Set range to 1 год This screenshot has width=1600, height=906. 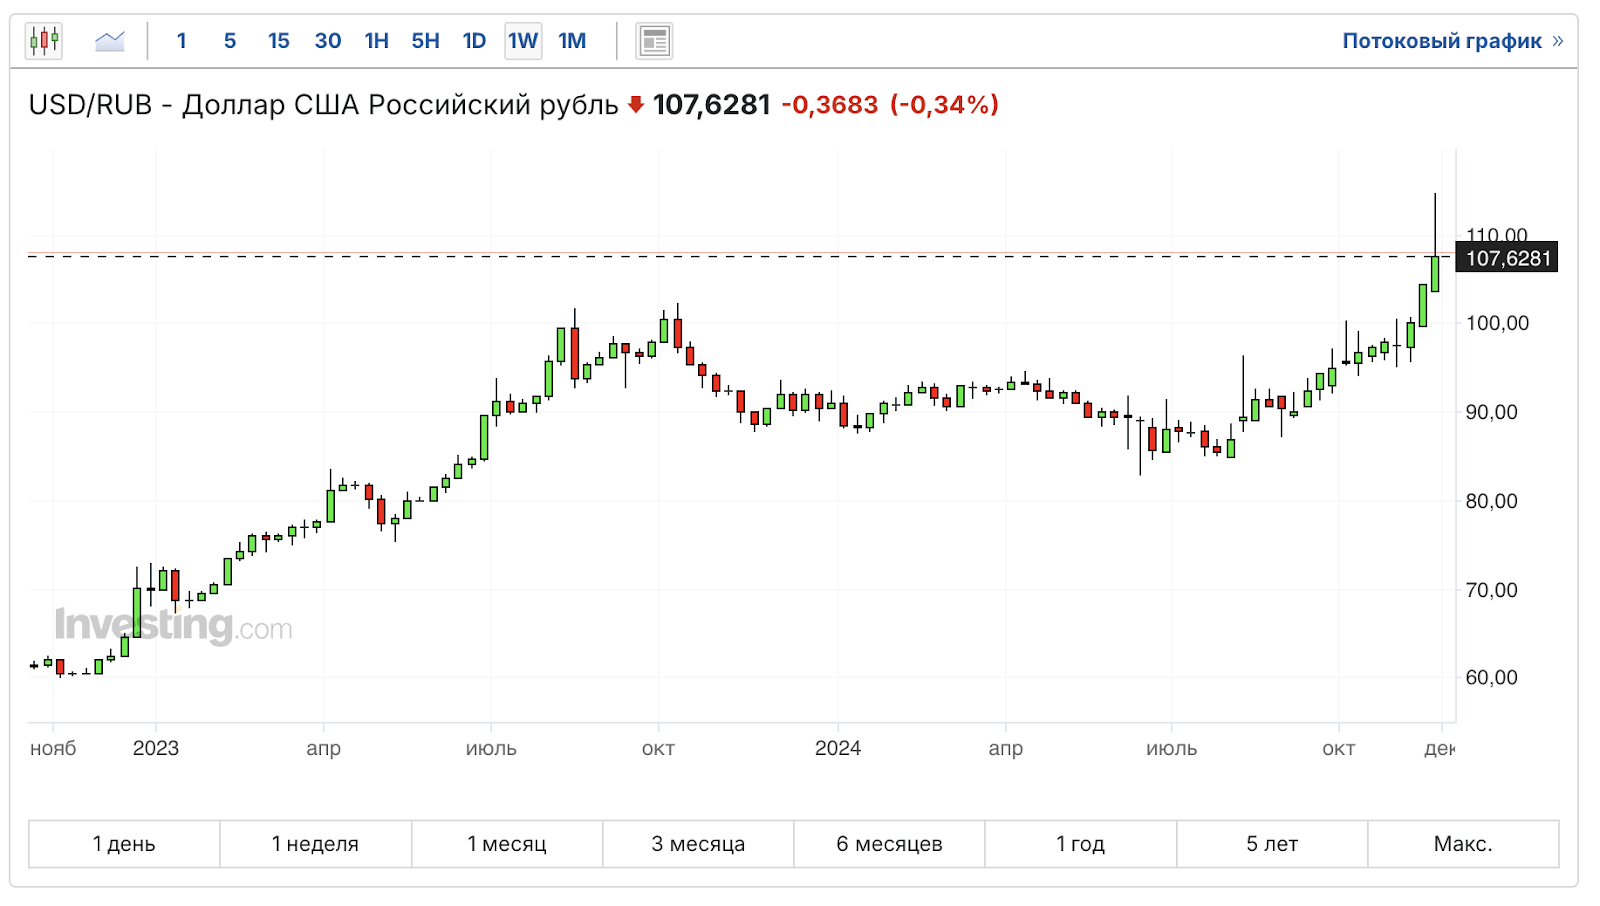1080,844
